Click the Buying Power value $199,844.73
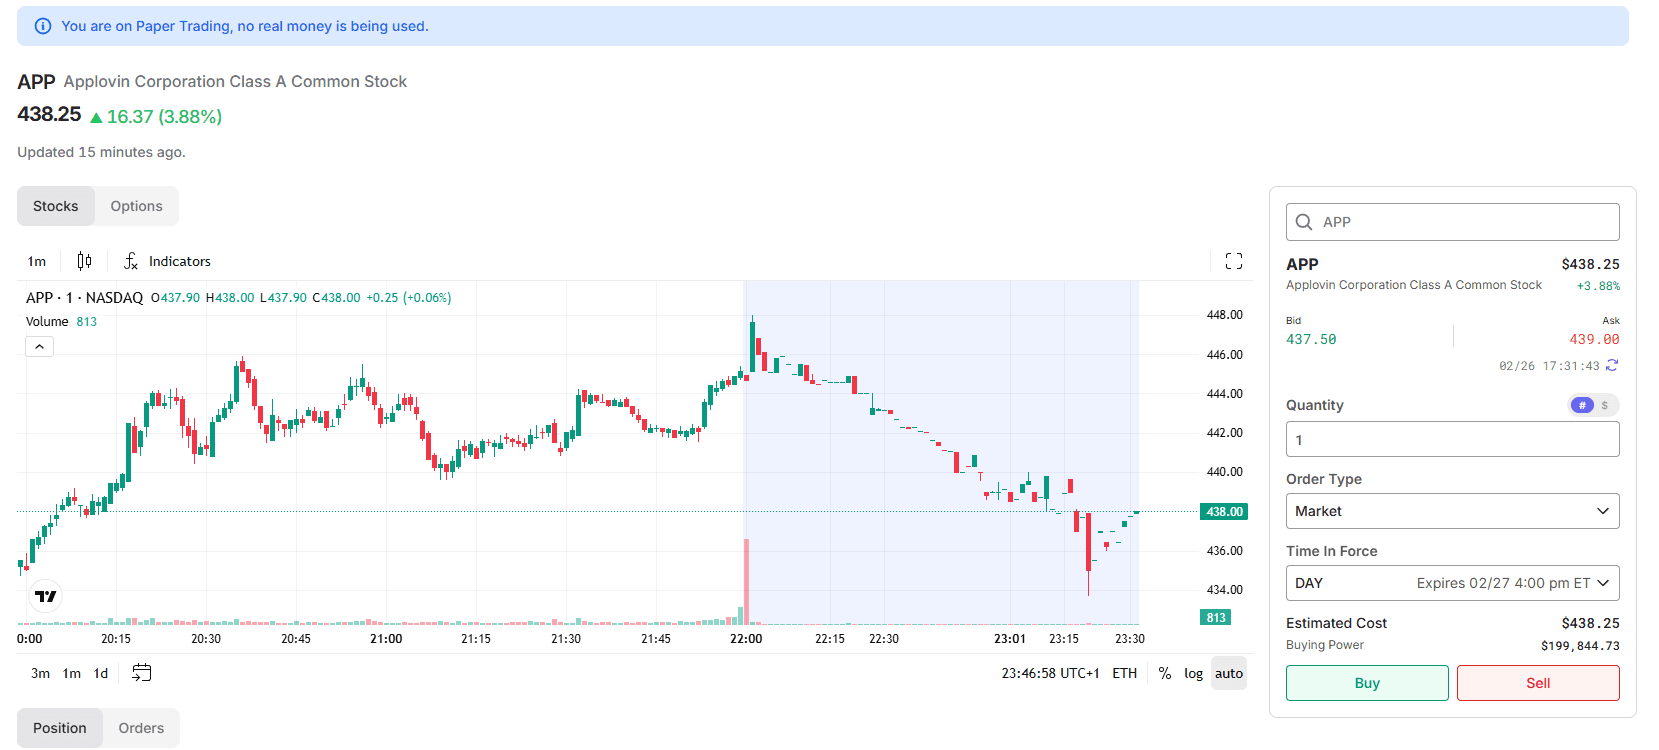 point(1580,646)
